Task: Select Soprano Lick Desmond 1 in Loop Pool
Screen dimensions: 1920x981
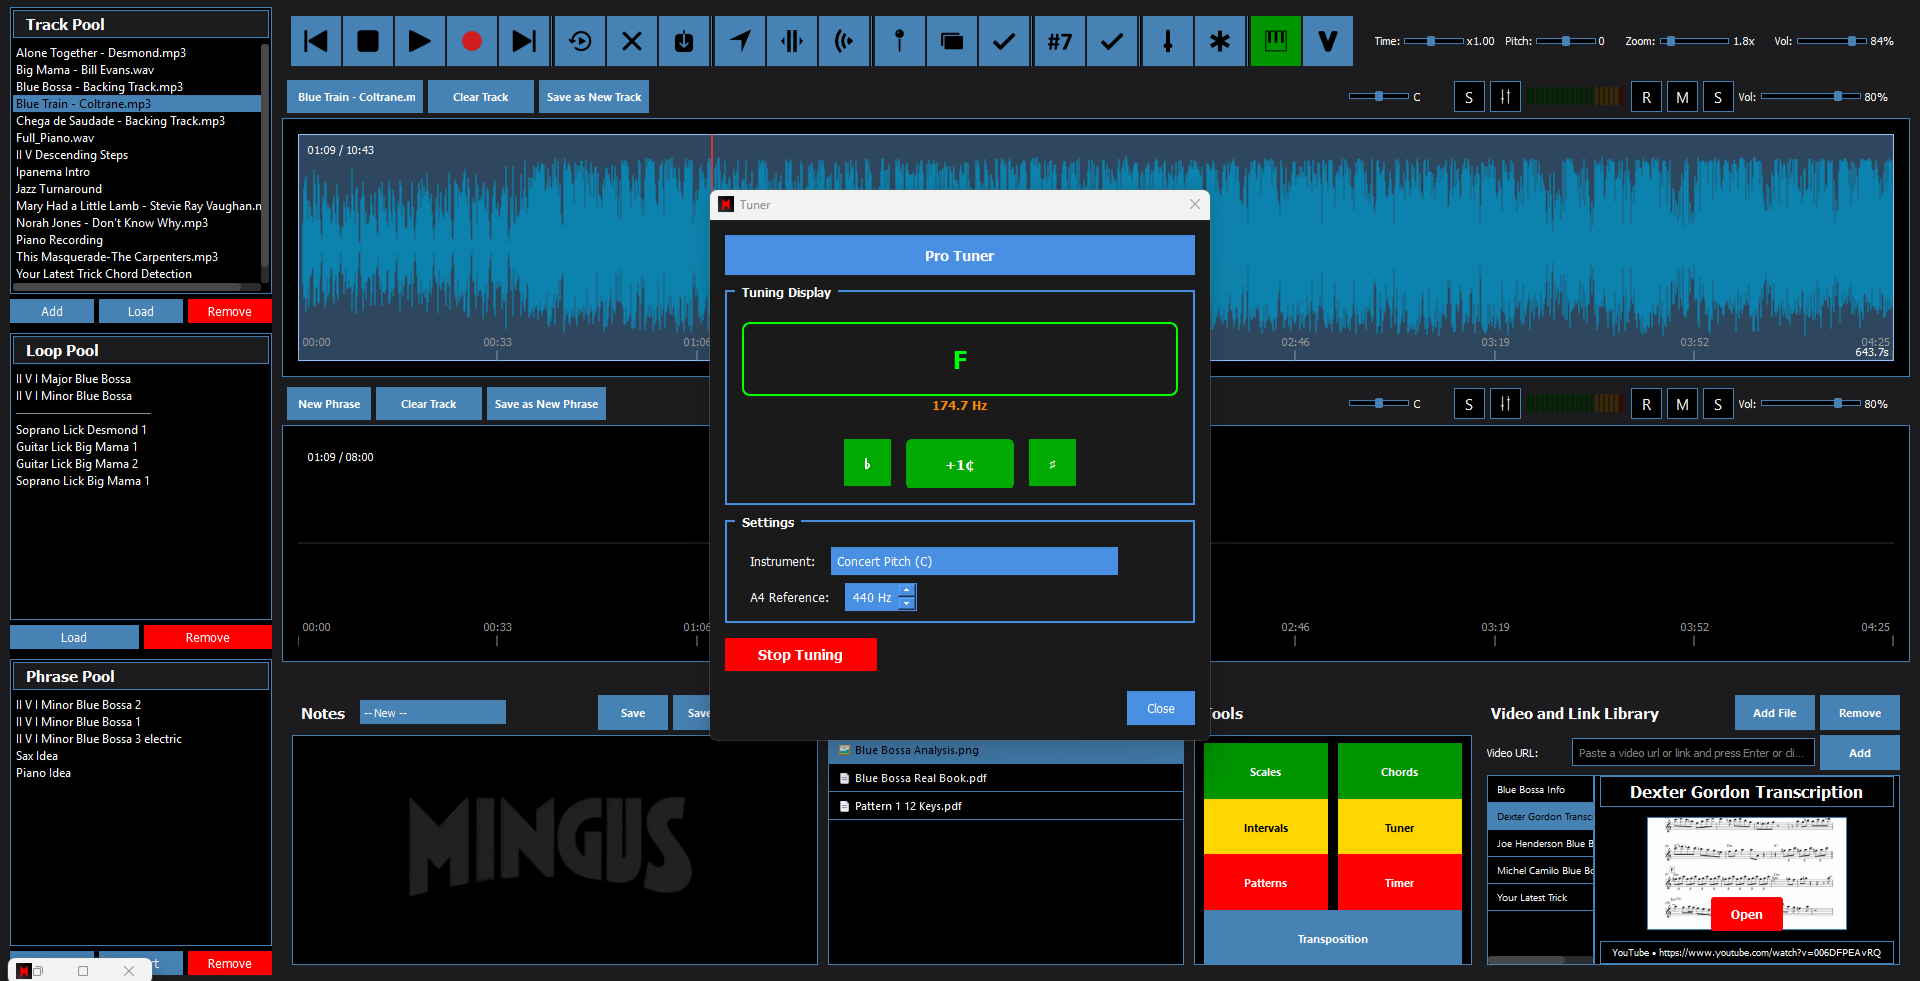Action: pos(81,430)
